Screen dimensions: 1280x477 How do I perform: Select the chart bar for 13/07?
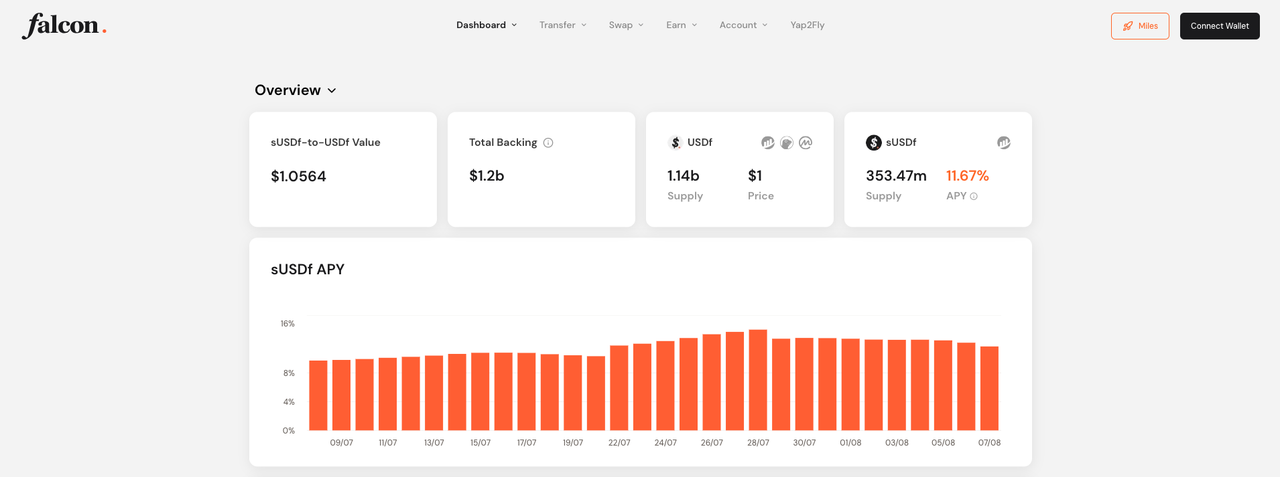(x=434, y=393)
